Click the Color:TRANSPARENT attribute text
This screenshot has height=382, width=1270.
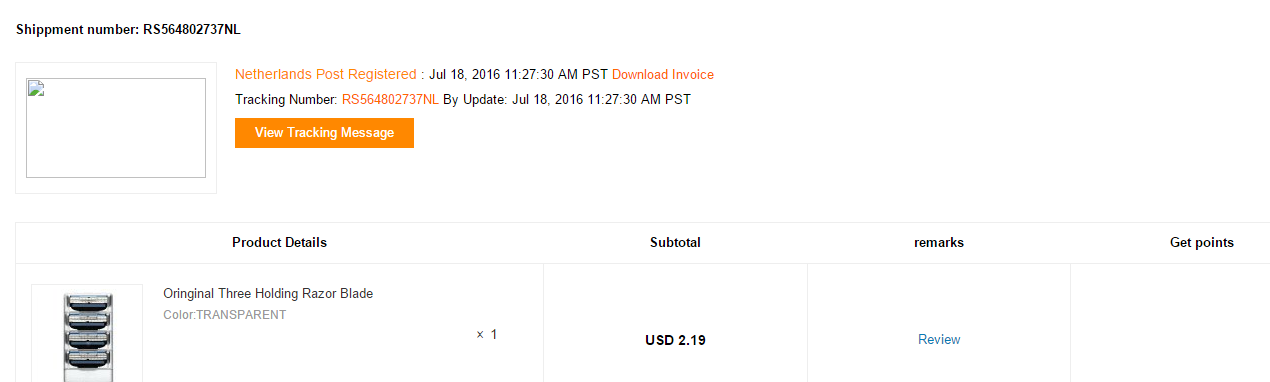click(x=225, y=315)
